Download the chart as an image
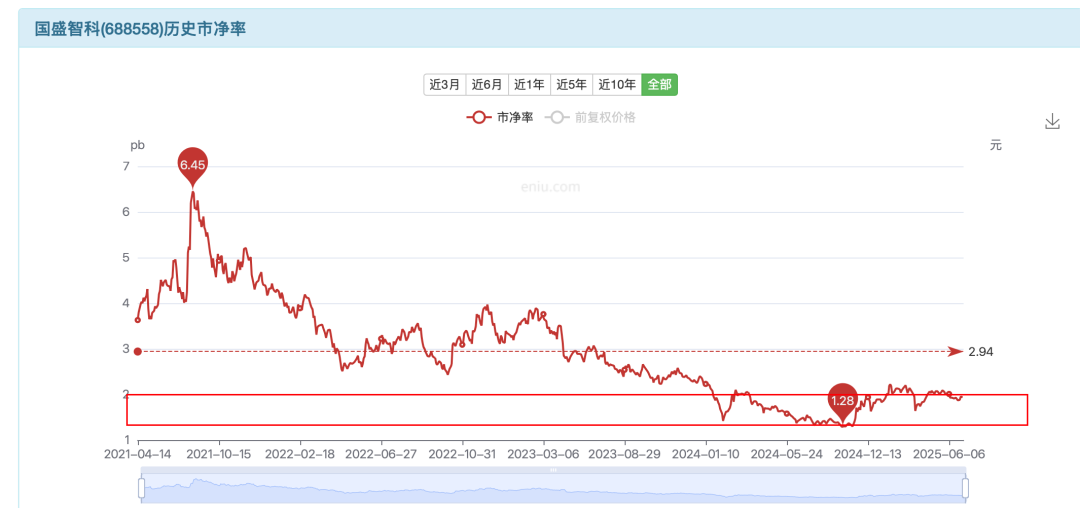The height and width of the screenshot is (508, 1080). pyautogui.click(x=1052, y=122)
